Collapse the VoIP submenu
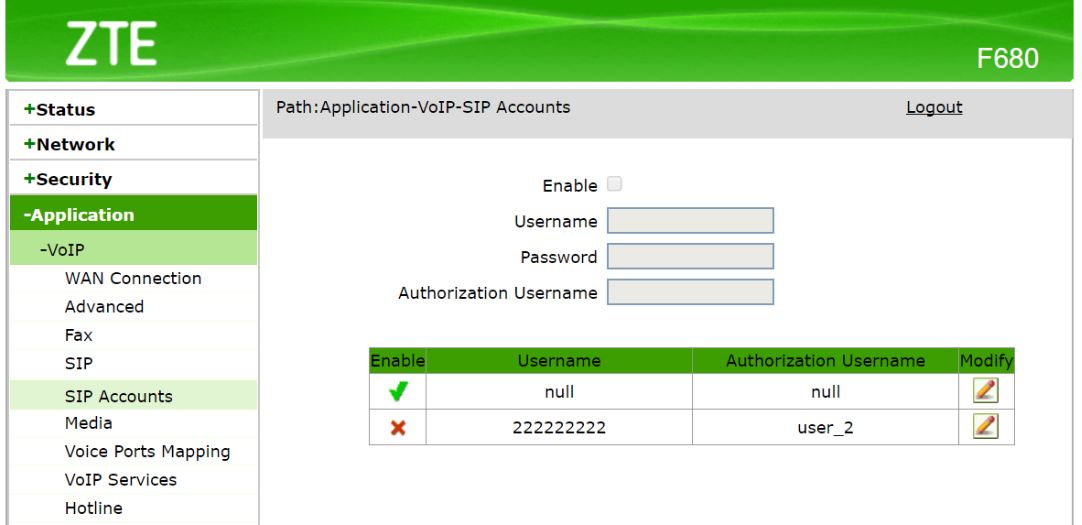Viewport: 1082px width, 525px height. point(133,249)
